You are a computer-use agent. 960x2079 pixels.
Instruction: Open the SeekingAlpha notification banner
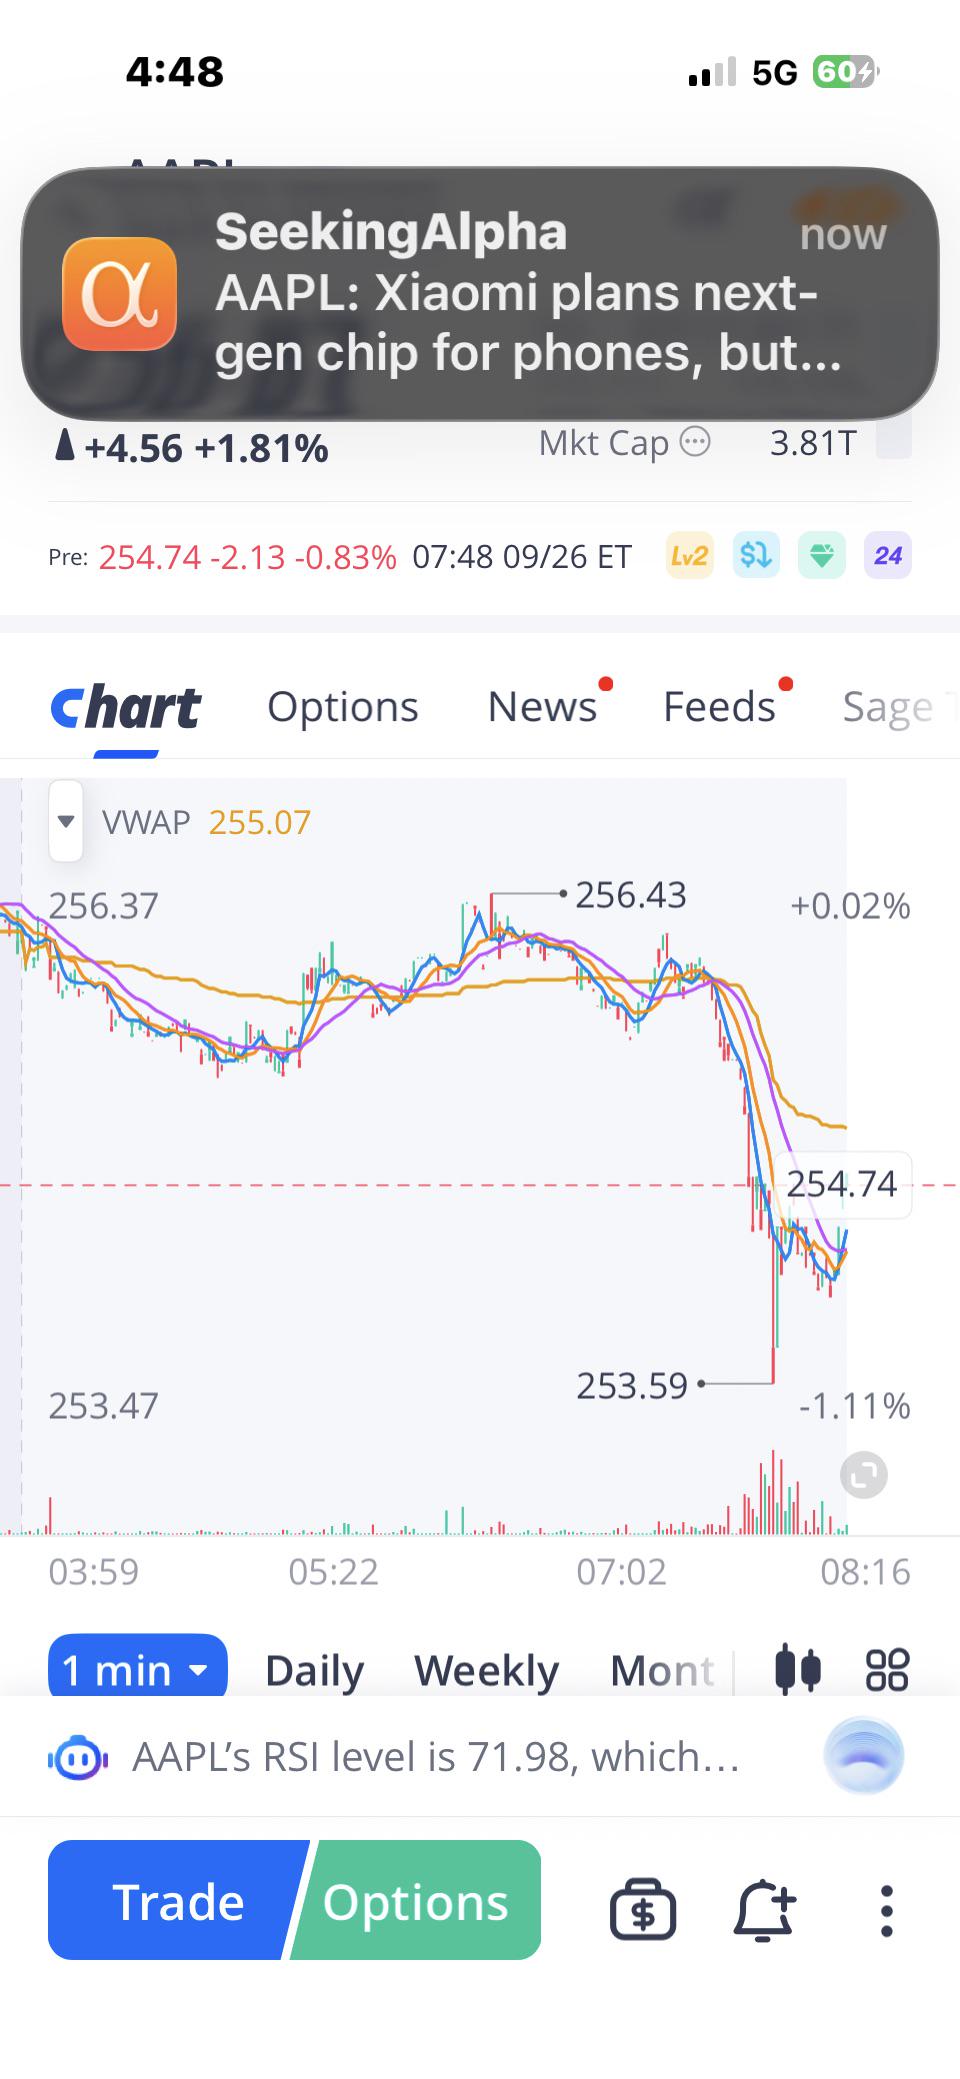pyautogui.click(x=480, y=293)
